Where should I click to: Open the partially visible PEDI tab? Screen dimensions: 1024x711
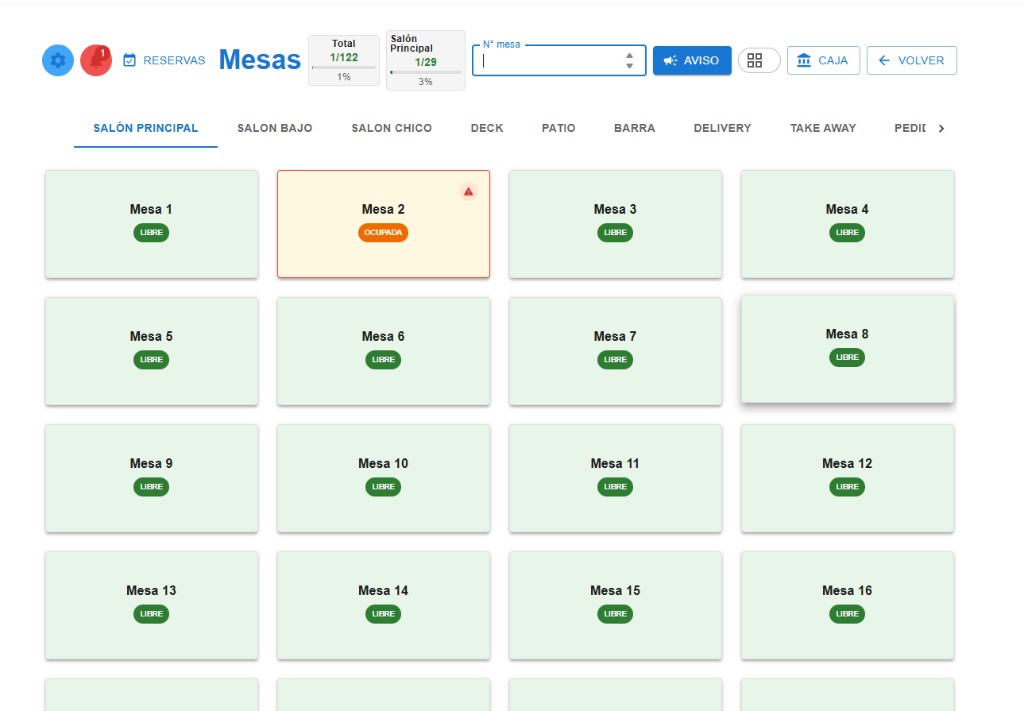click(909, 128)
